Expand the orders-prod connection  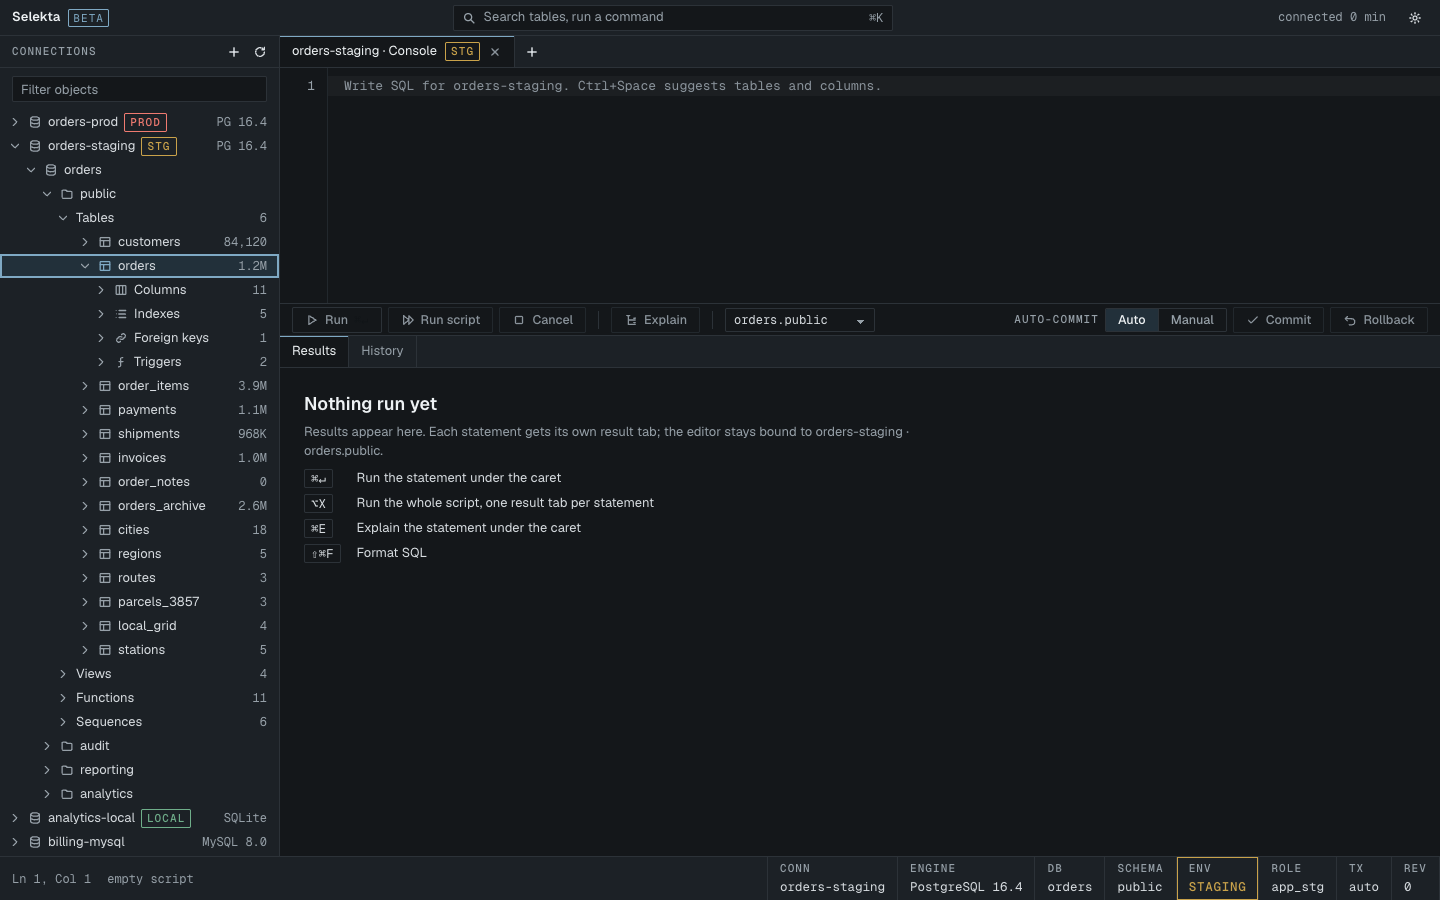point(15,122)
